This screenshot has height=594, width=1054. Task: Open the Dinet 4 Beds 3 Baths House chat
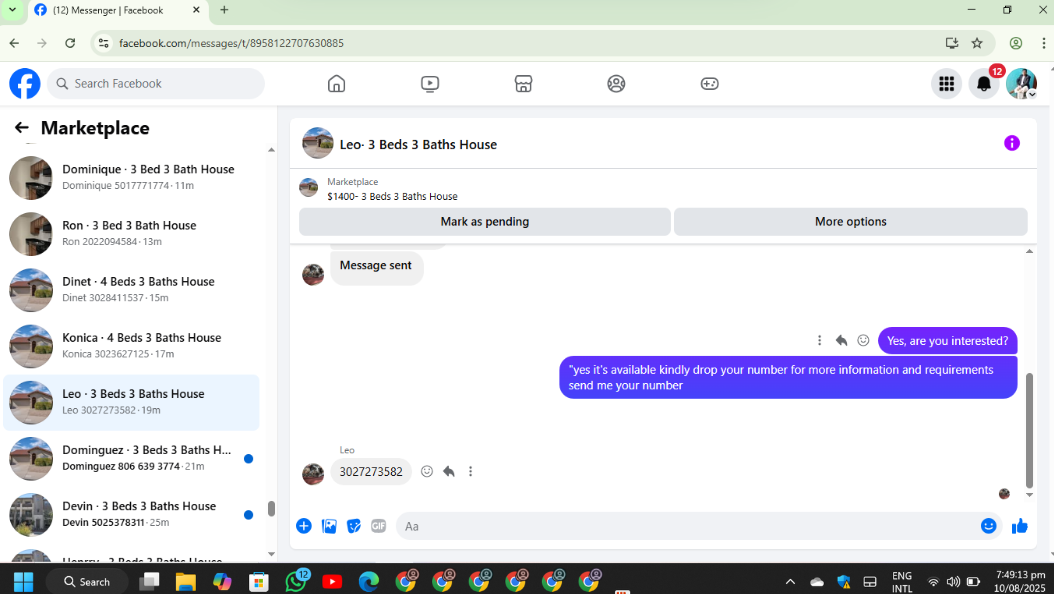132,290
